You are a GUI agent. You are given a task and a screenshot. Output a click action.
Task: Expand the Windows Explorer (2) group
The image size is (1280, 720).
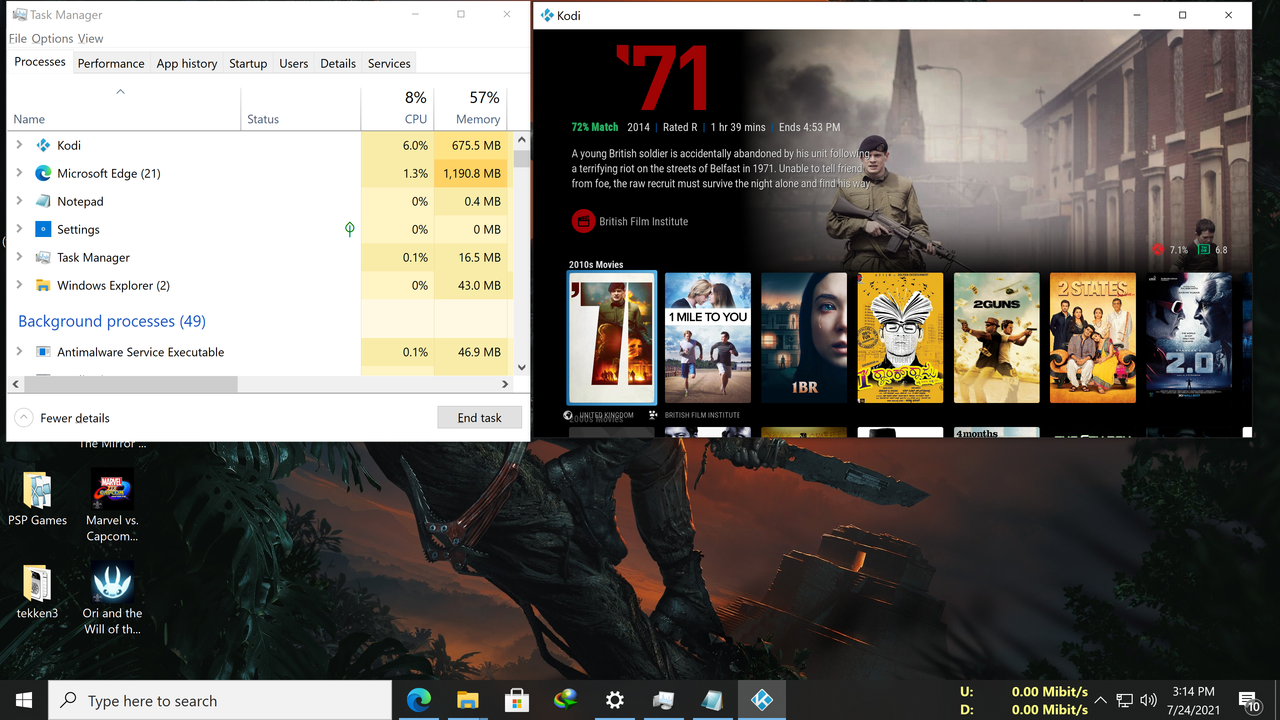[x=19, y=285]
